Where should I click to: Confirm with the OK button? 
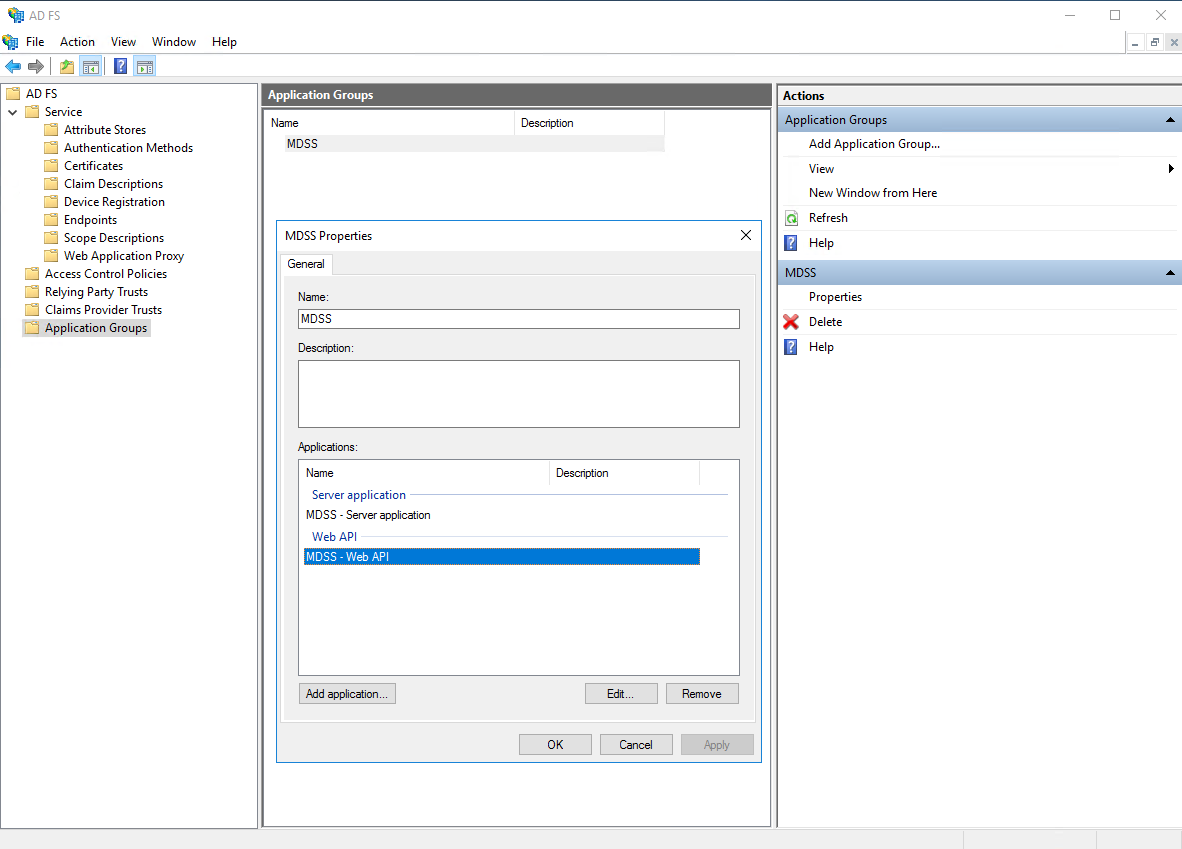click(x=556, y=745)
